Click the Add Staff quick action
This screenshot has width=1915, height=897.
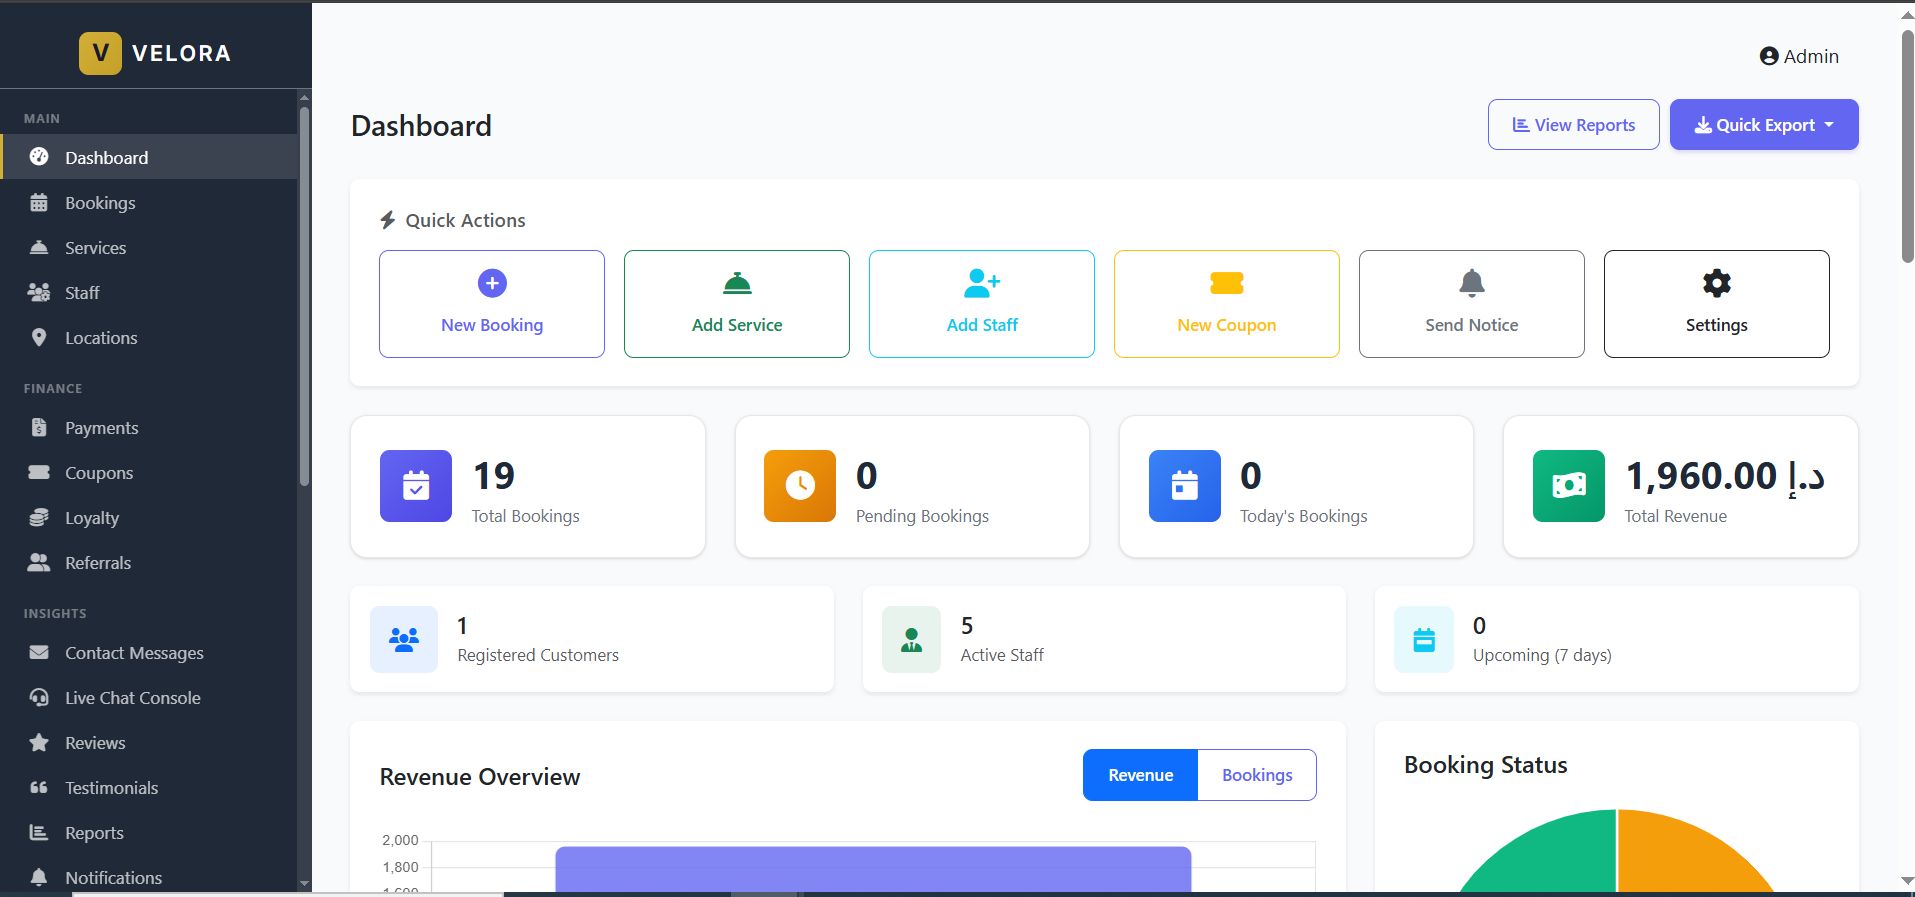[x=982, y=304]
